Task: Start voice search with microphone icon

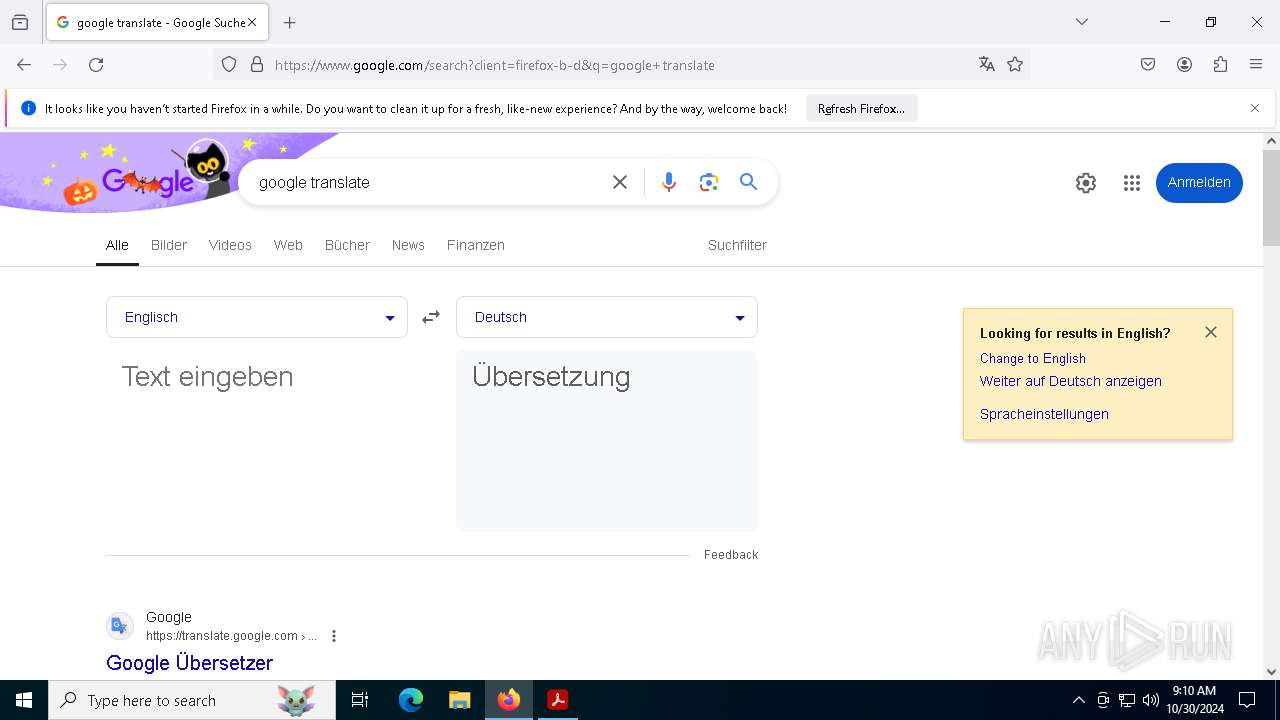Action: 669,182
